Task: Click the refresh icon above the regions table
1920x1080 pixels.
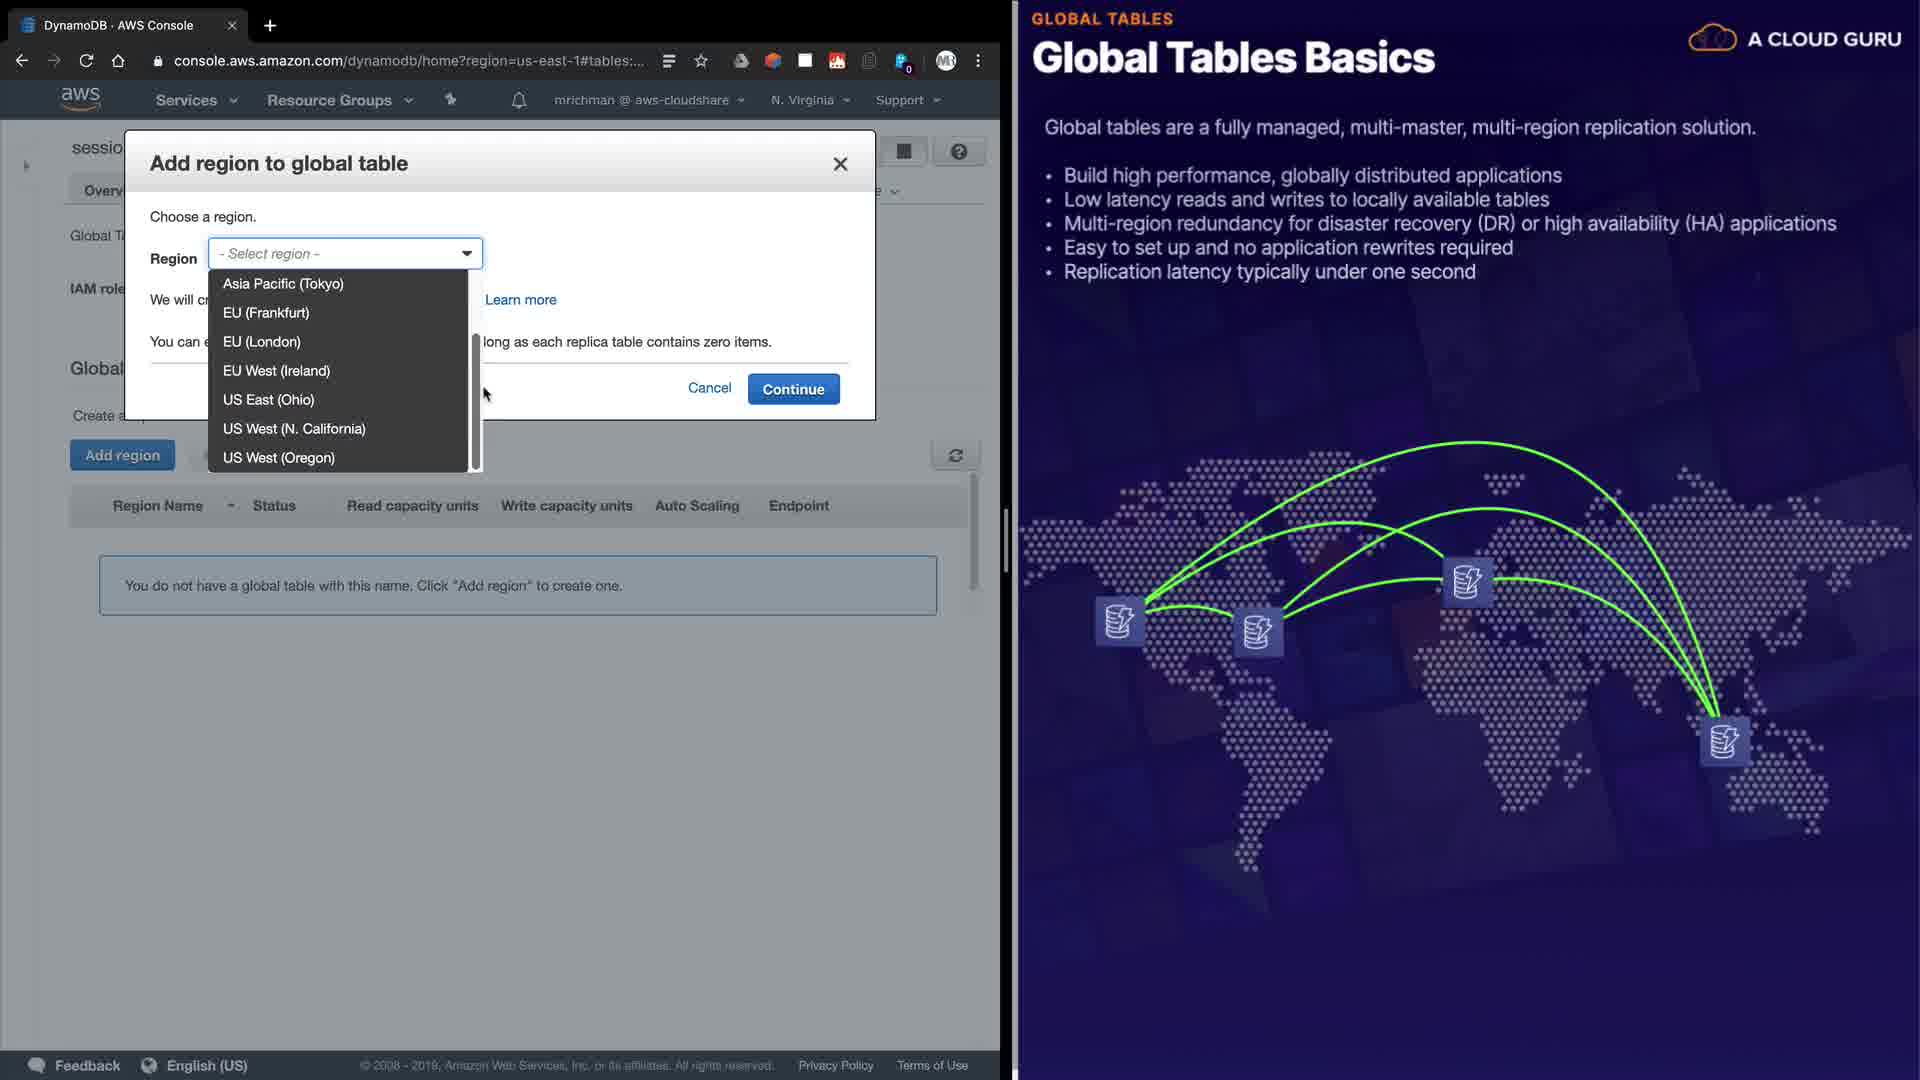Action: (955, 456)
